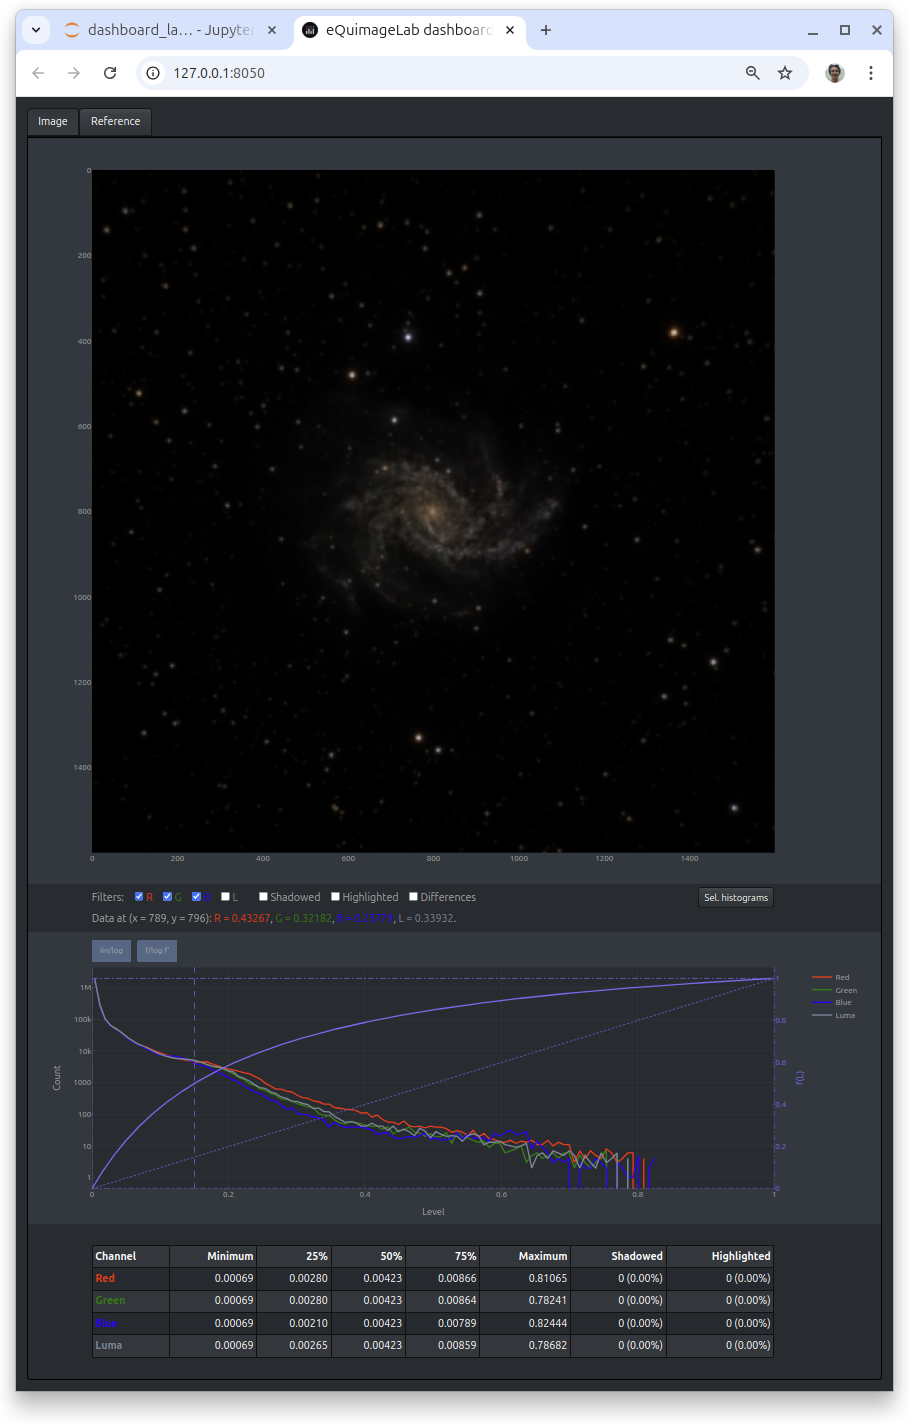Uncheck the R channel filter
Screen dimensions: 909x1423
pos(139,897)
